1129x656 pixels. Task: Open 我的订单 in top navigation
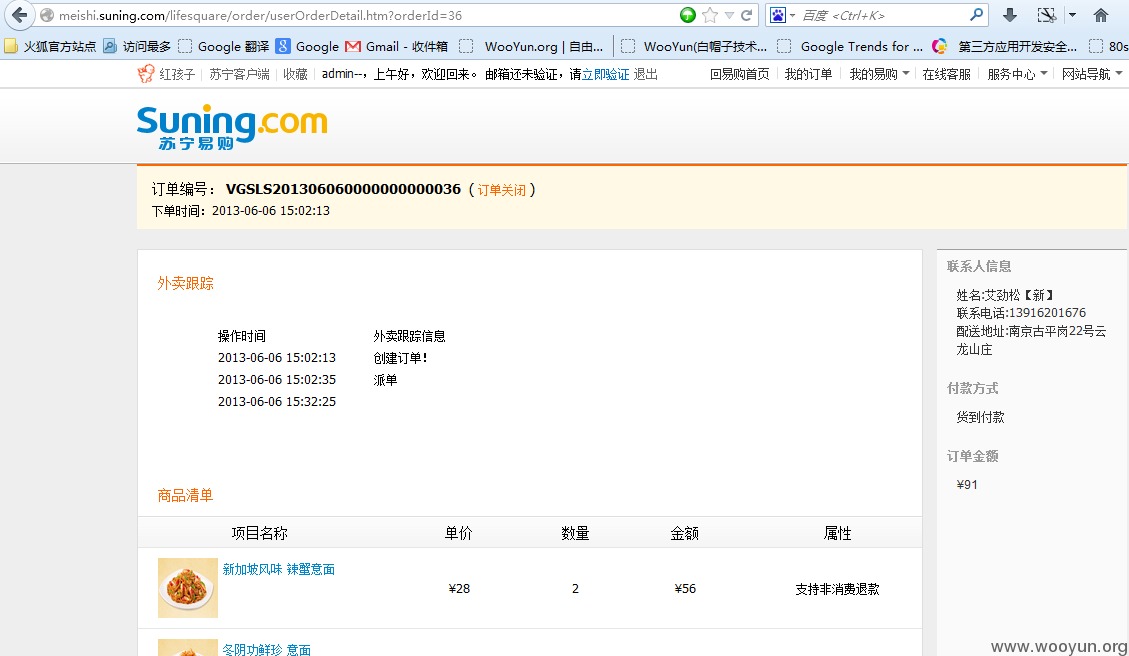click(808, 74)
